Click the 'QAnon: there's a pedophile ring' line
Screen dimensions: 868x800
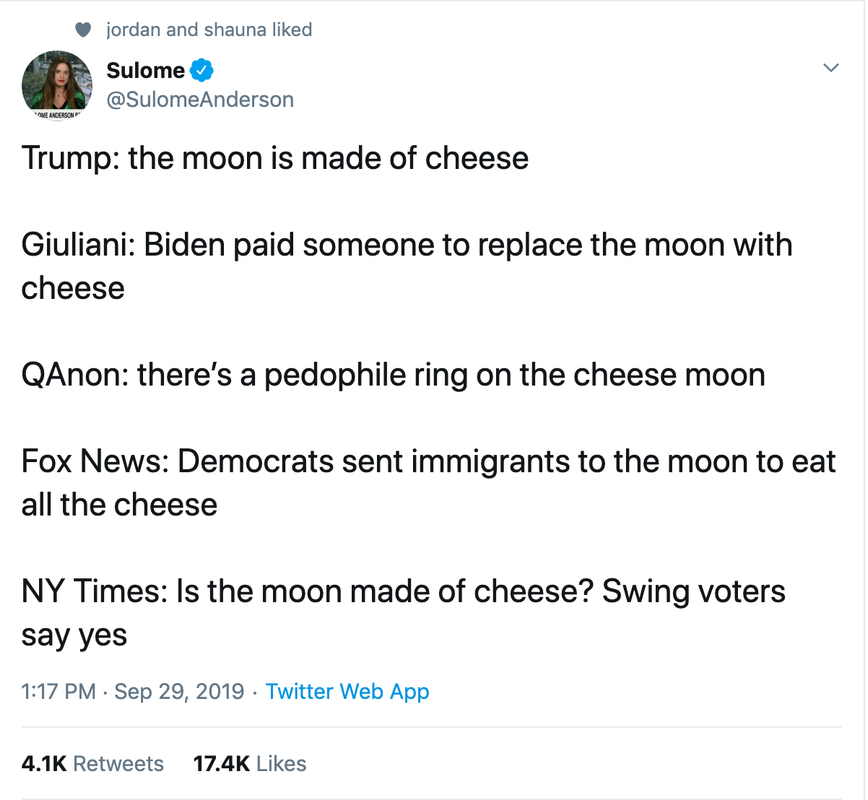[393, 375]
